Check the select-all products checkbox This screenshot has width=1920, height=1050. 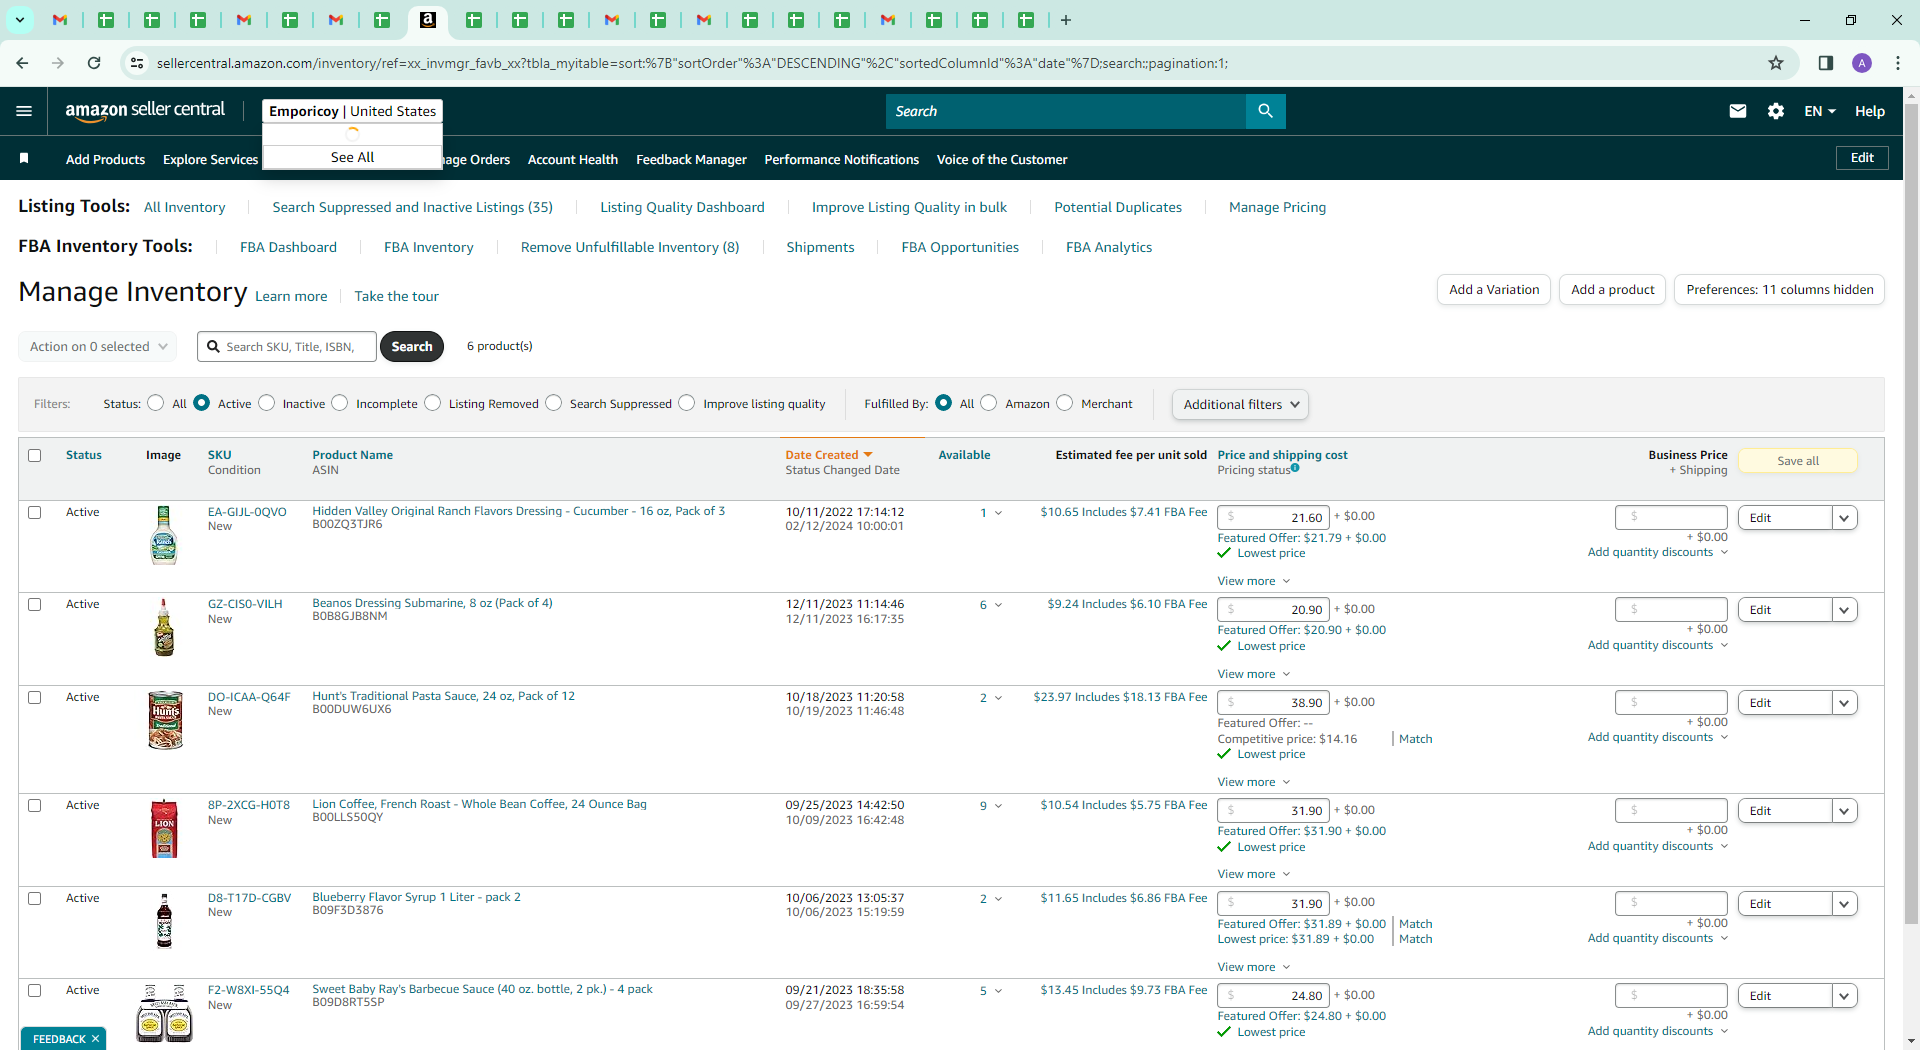click(x=35, y=455)
